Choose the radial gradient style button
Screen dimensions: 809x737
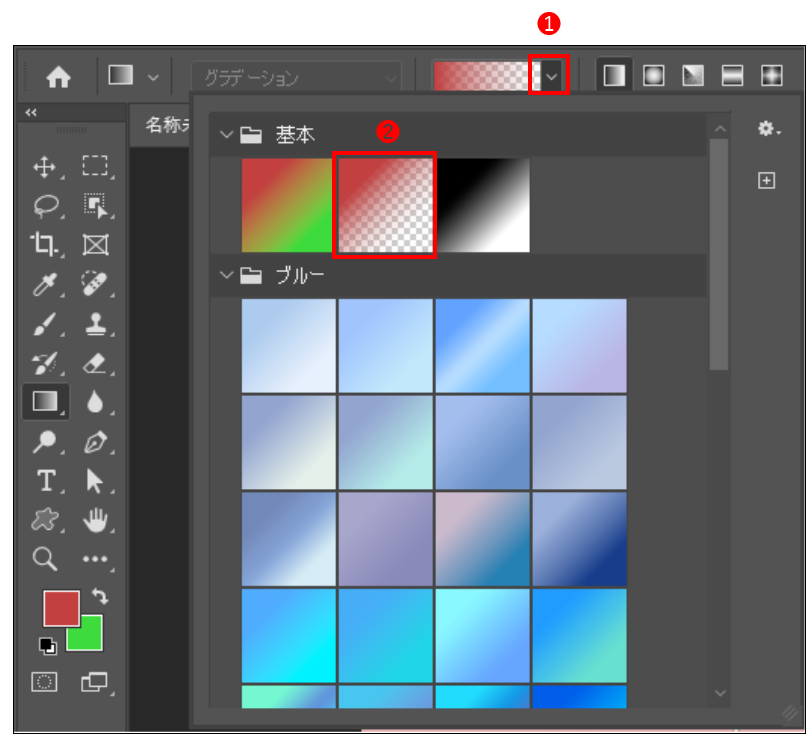[x=654, y=76]
